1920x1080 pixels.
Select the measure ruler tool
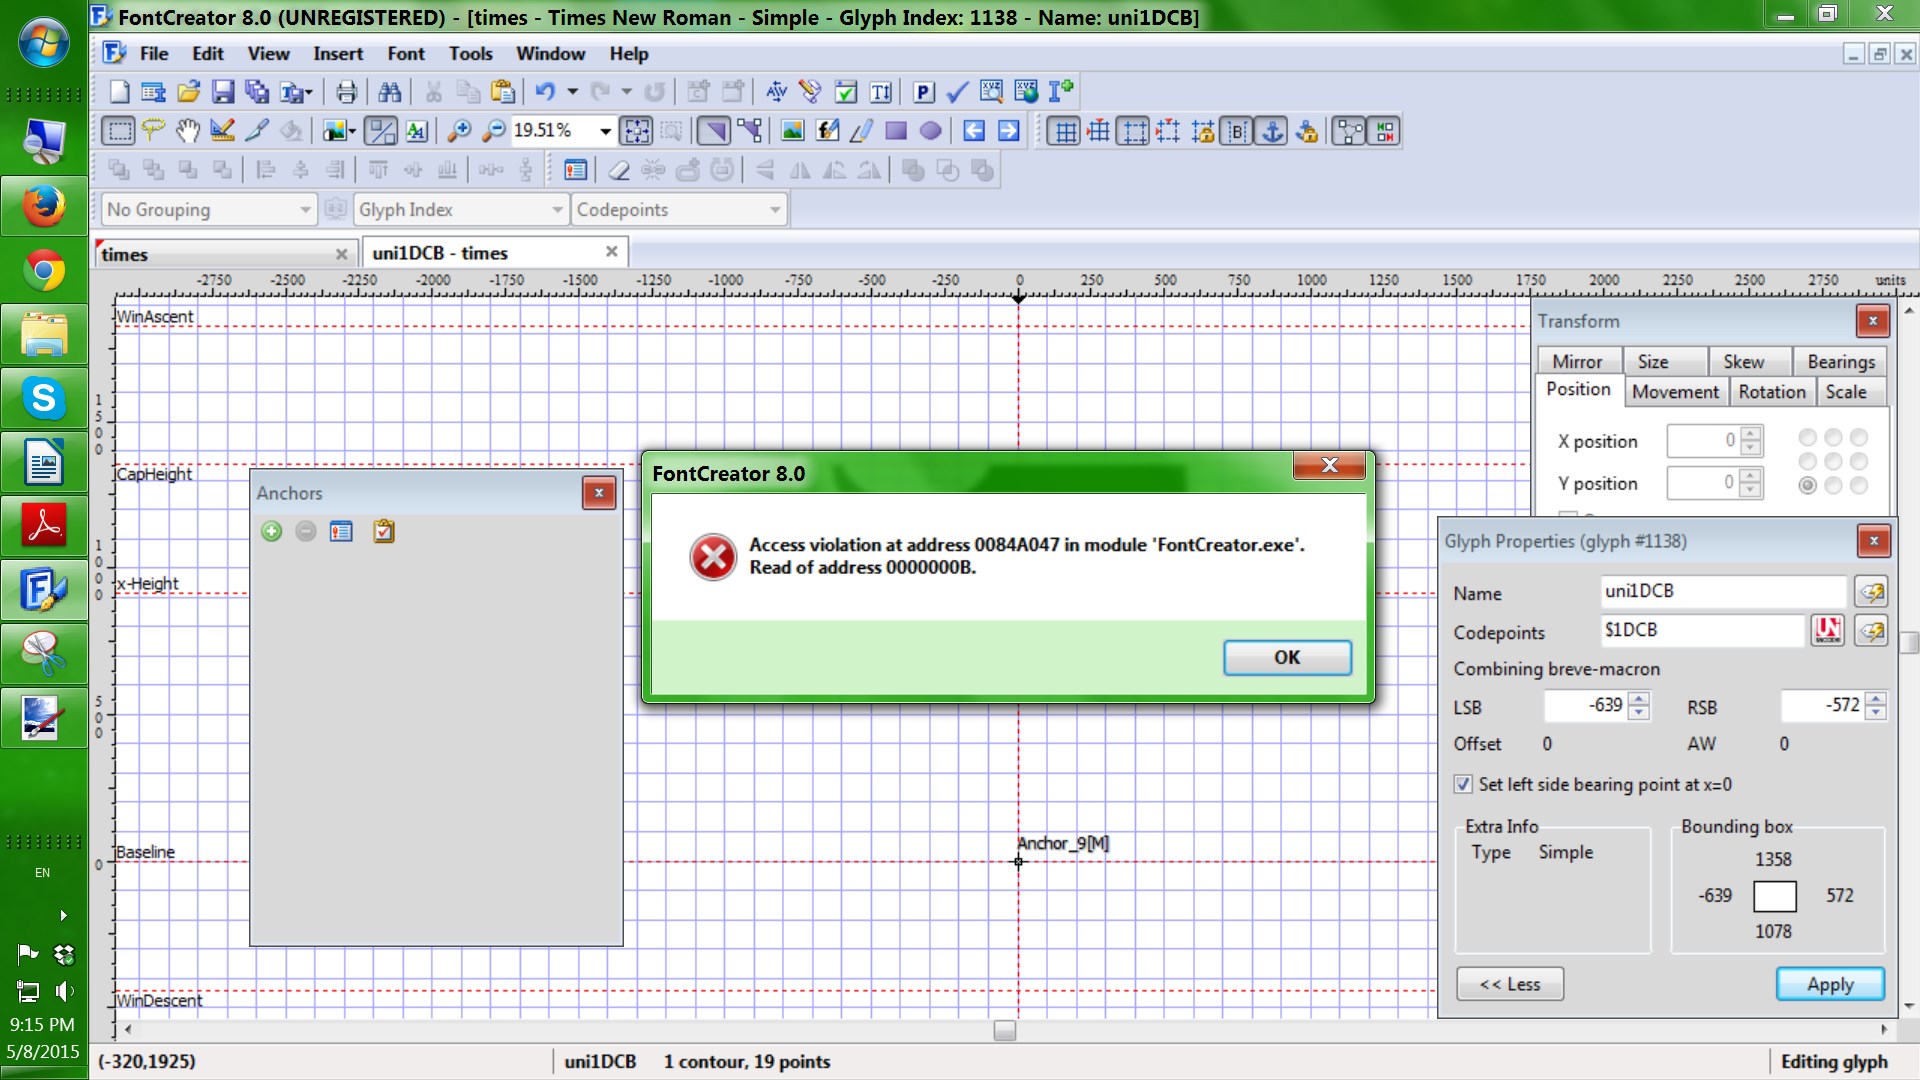pos(222,131)
